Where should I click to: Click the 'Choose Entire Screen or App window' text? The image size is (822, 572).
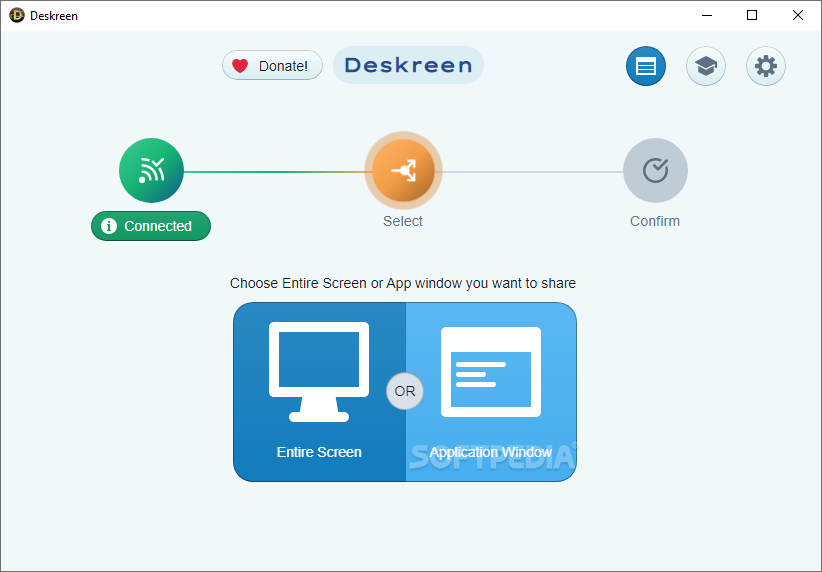coord(403,283)
